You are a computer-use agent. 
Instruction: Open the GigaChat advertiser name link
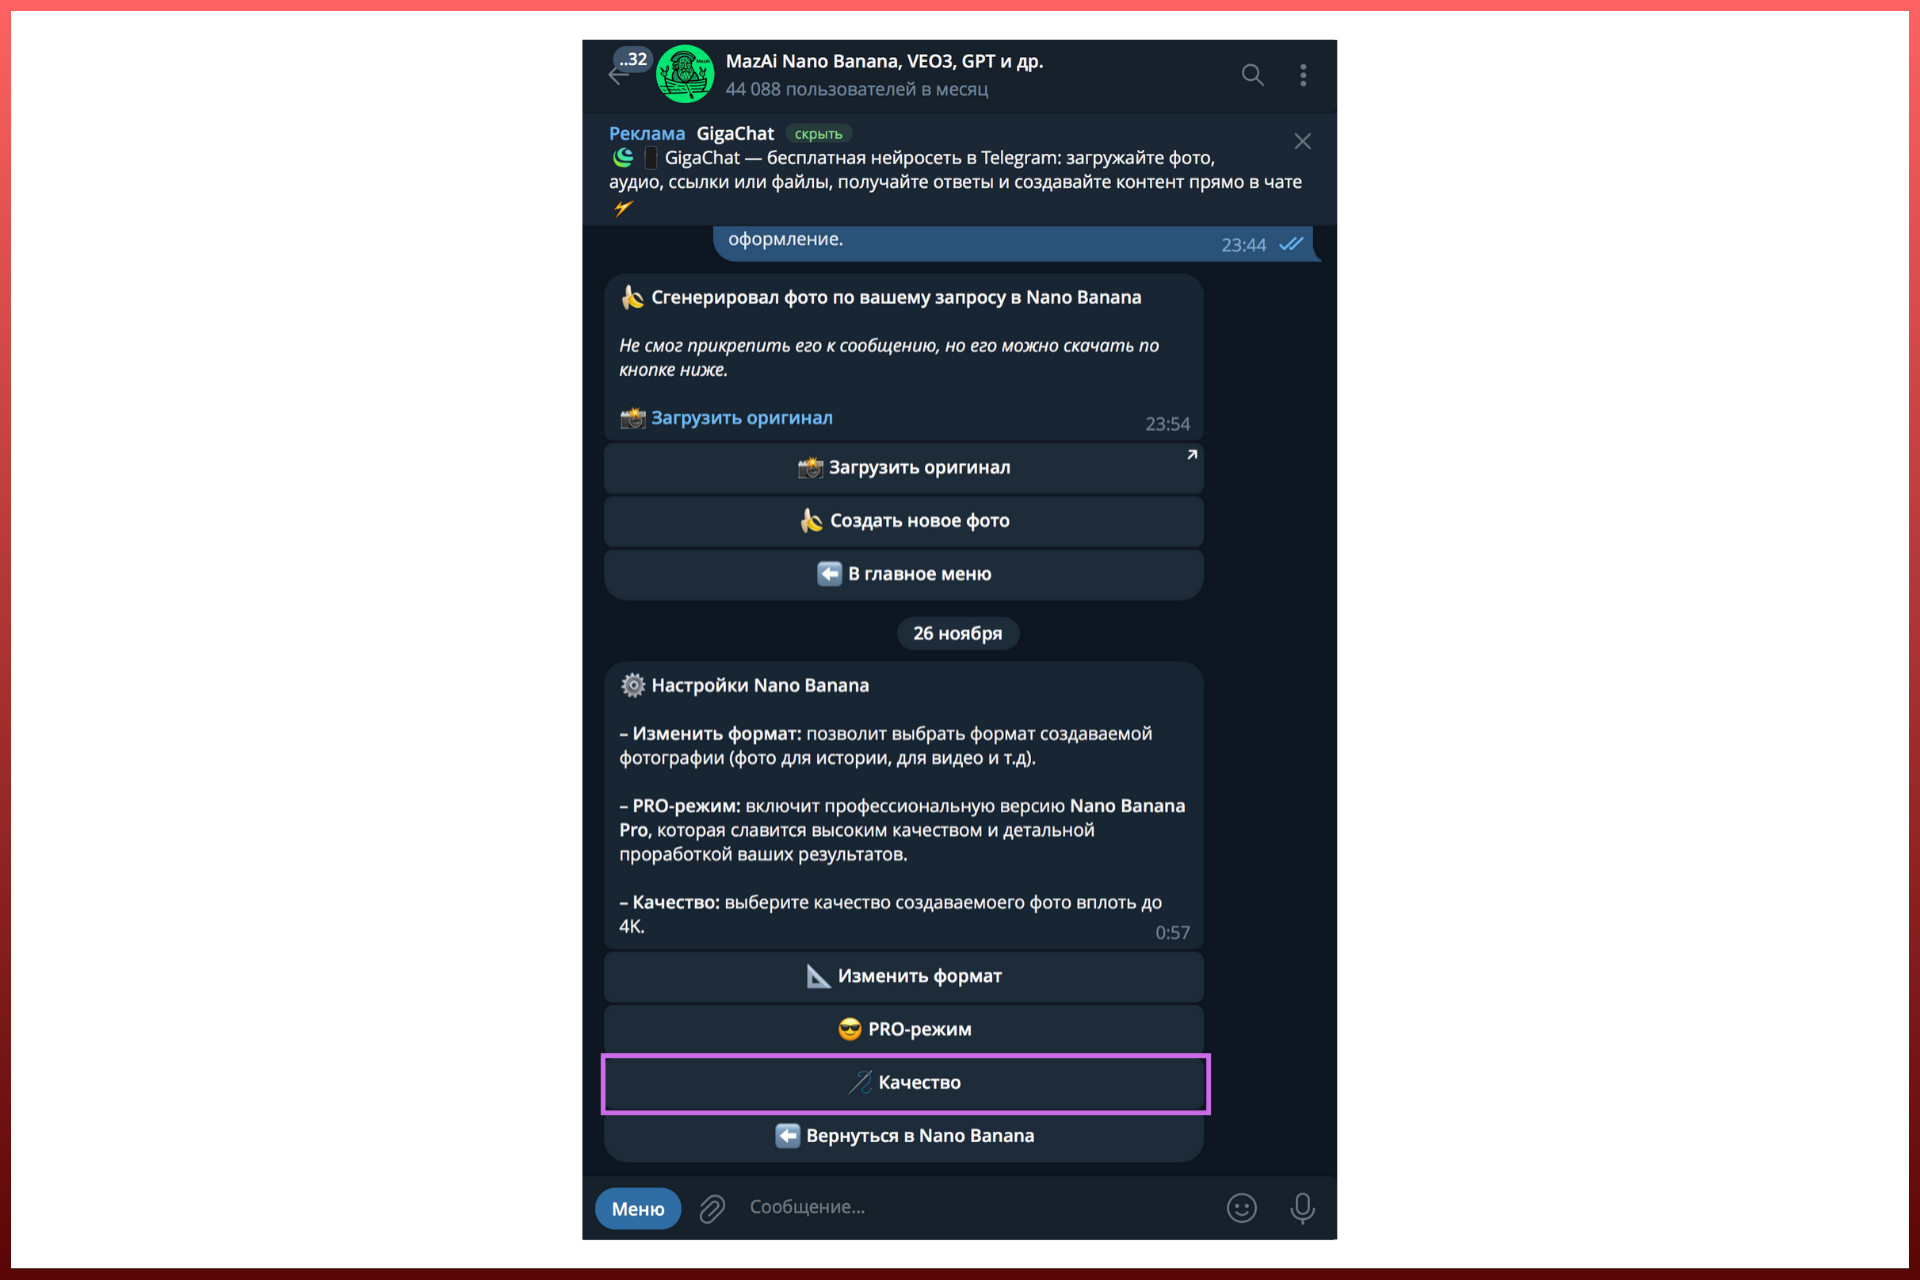(735, 134)
